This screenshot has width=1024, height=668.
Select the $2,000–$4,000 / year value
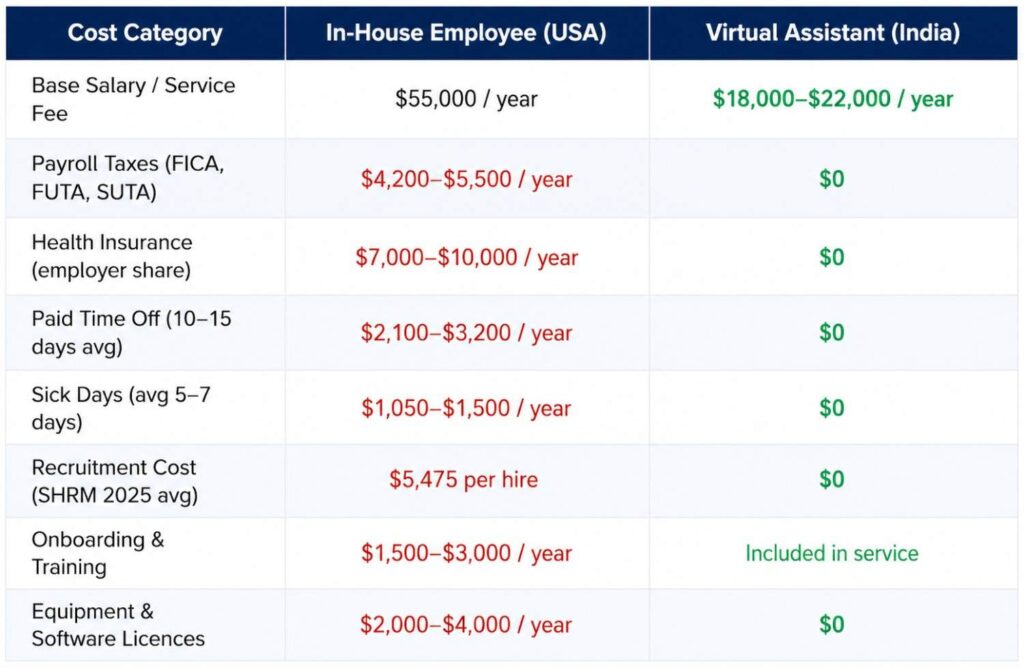(x=466, y=625)
